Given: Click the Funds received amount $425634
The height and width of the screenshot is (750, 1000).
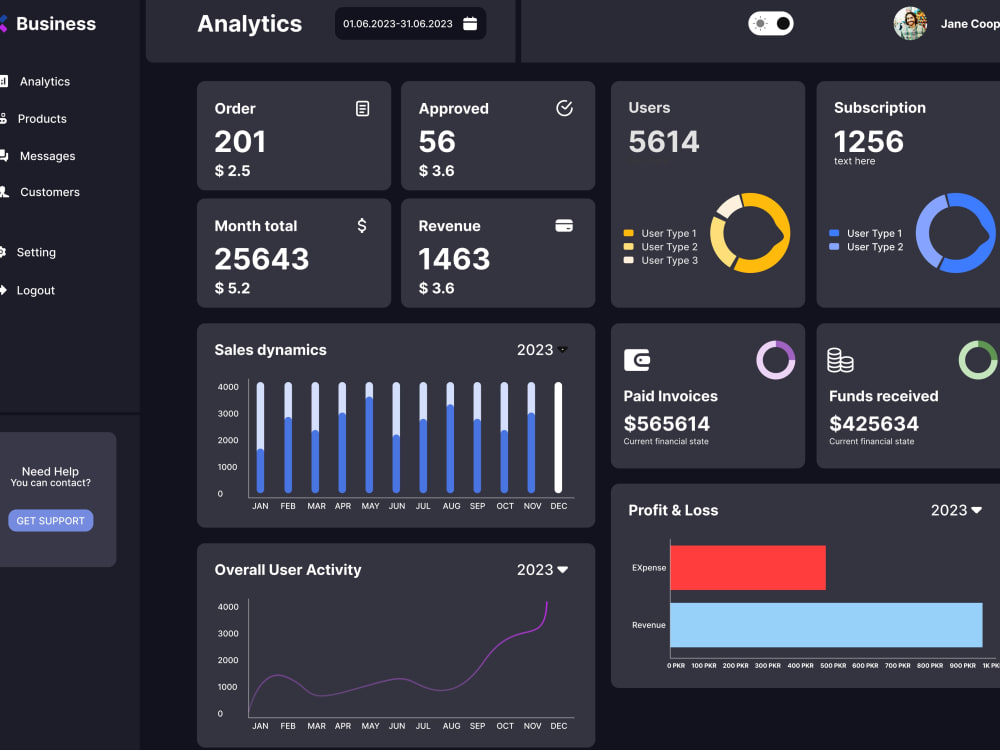Looking at the screenshot, I should (874, 423).
